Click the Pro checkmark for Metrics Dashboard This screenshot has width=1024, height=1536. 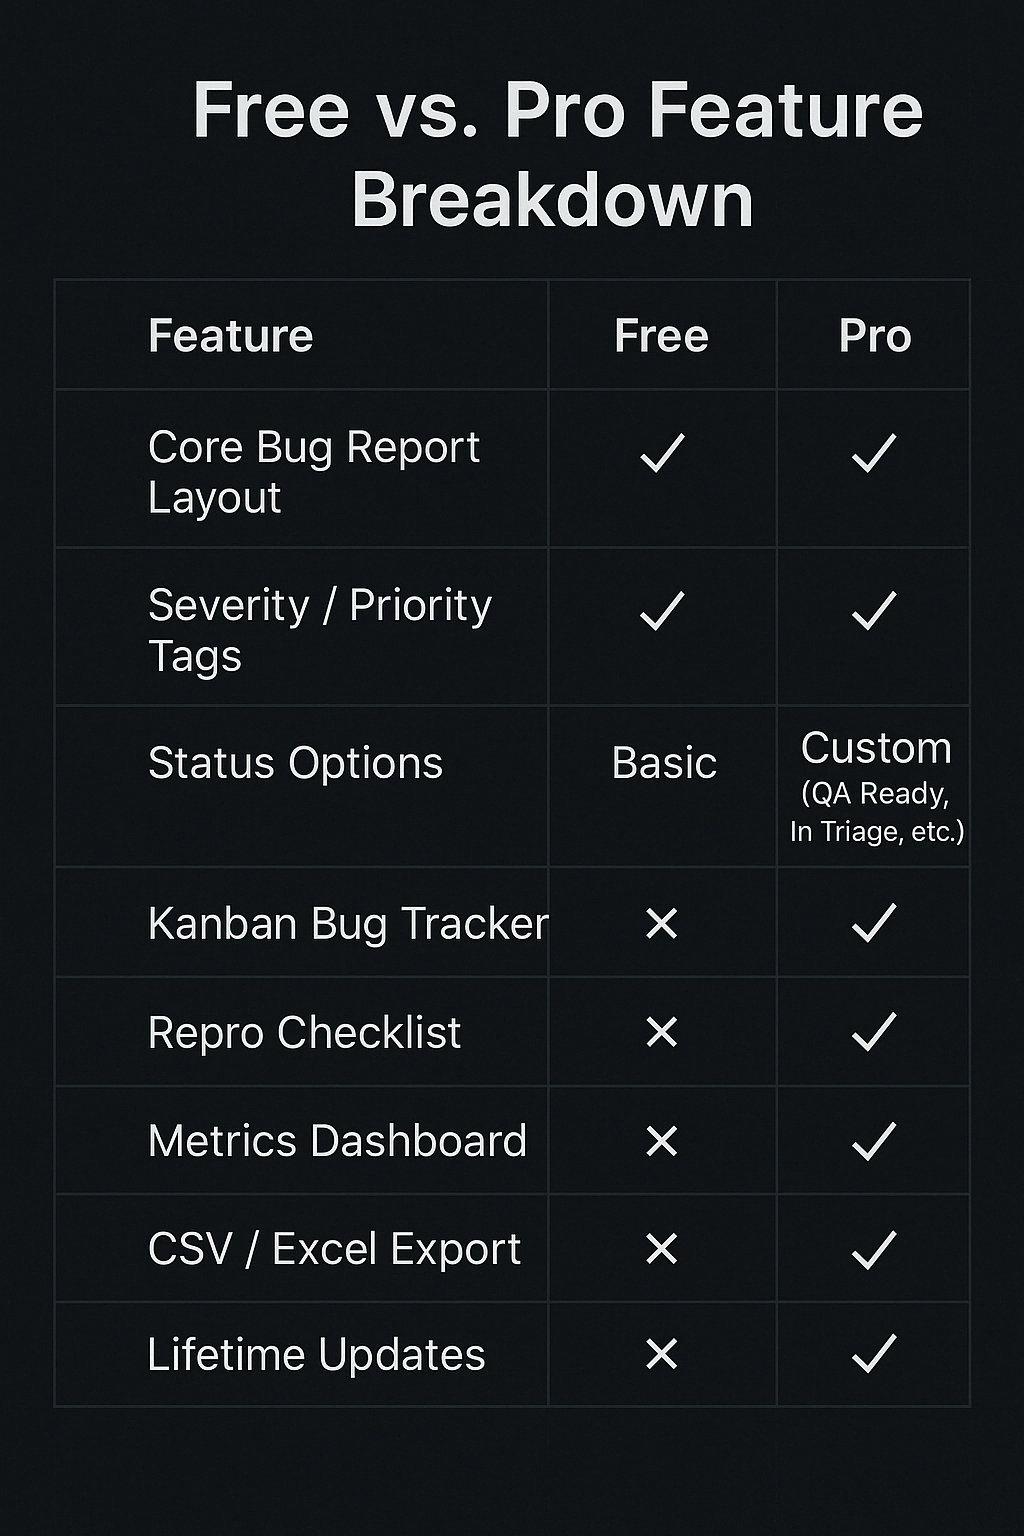(874, 1141)
